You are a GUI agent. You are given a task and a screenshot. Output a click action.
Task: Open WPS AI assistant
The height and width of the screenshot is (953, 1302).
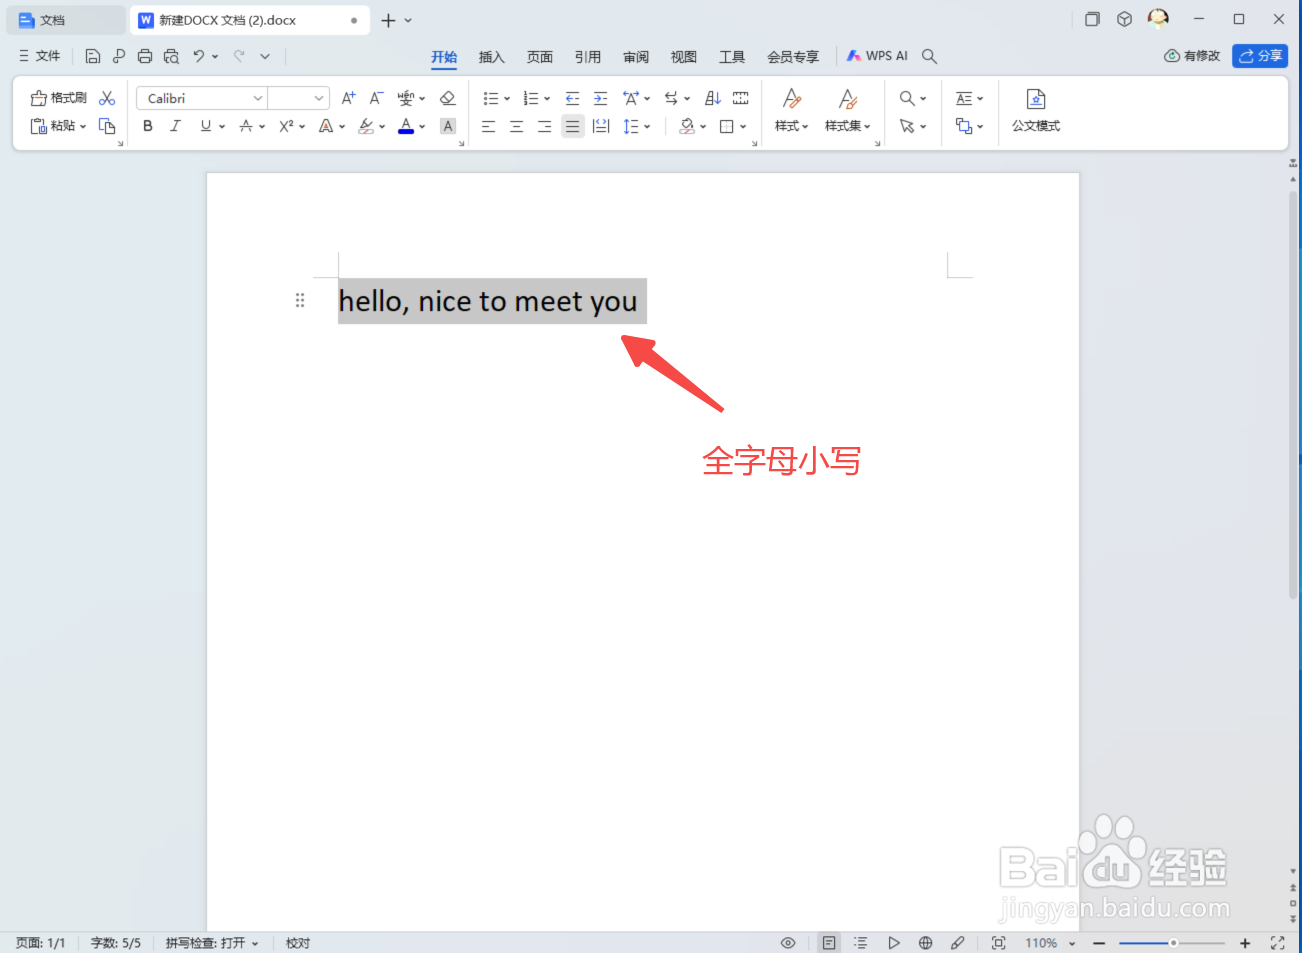[x=877, y=56]
